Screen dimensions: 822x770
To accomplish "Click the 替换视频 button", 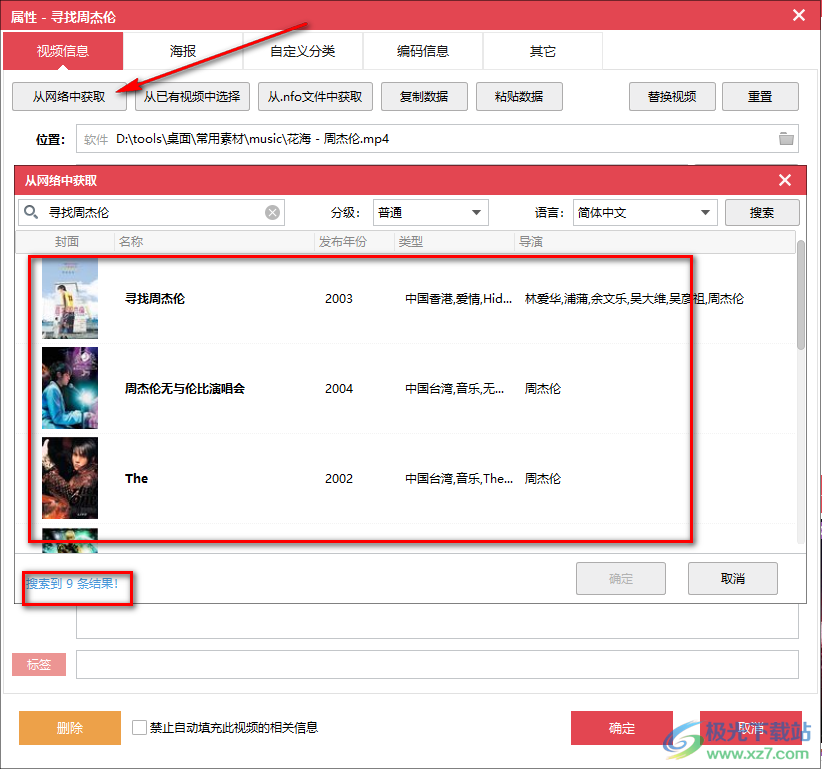I will (672, 96).
